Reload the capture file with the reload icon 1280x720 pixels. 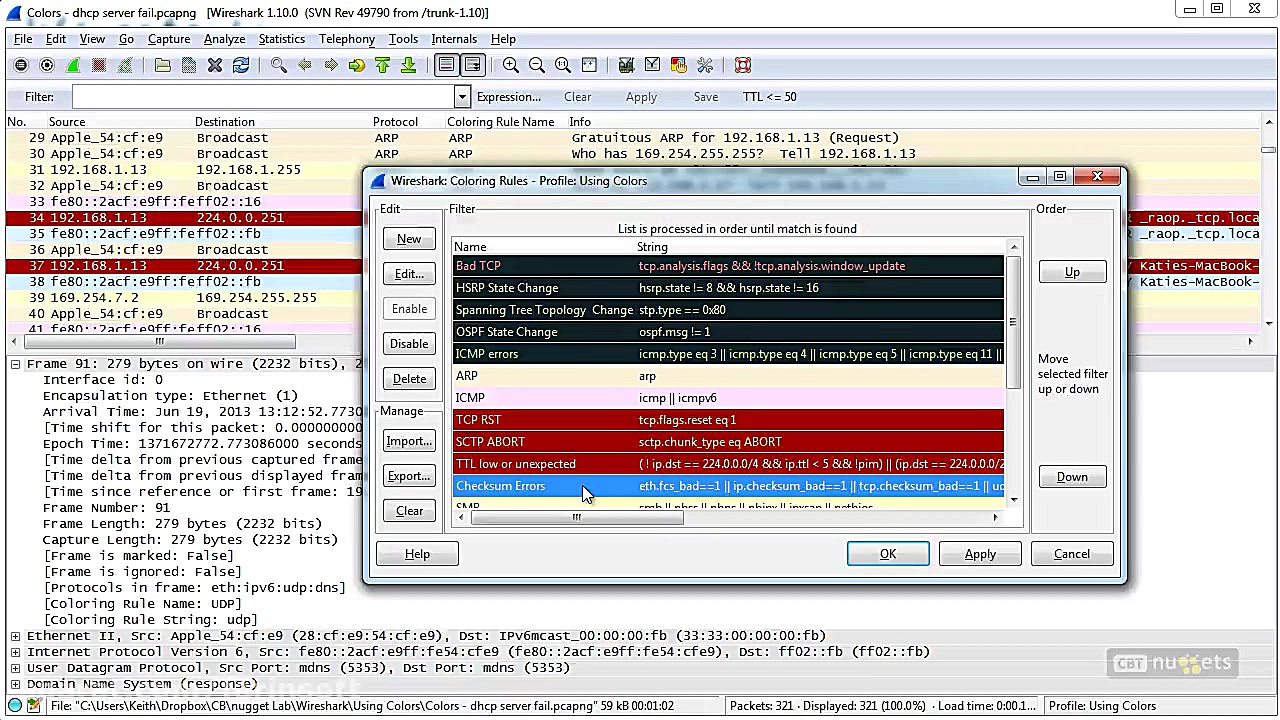[241, 65]
